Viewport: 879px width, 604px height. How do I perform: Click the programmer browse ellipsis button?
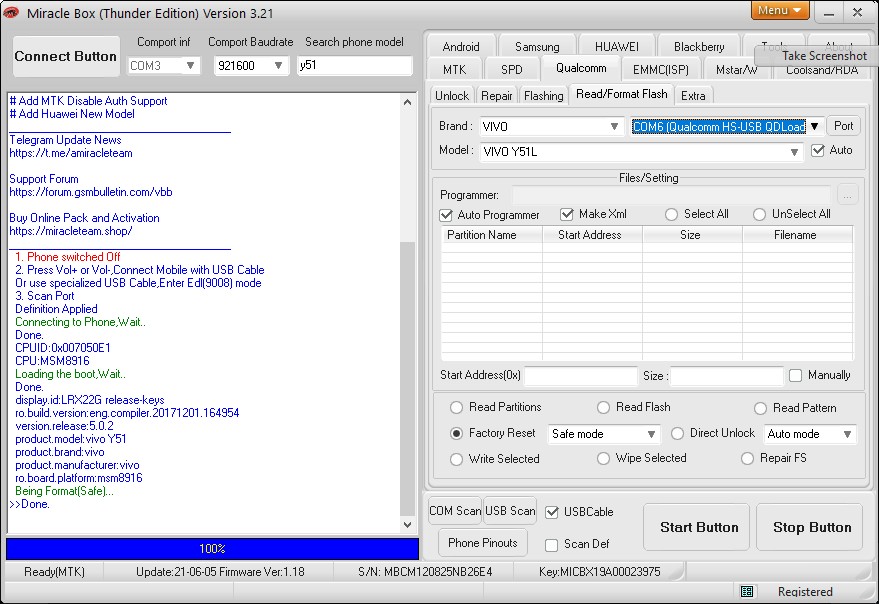pos(847,195)
